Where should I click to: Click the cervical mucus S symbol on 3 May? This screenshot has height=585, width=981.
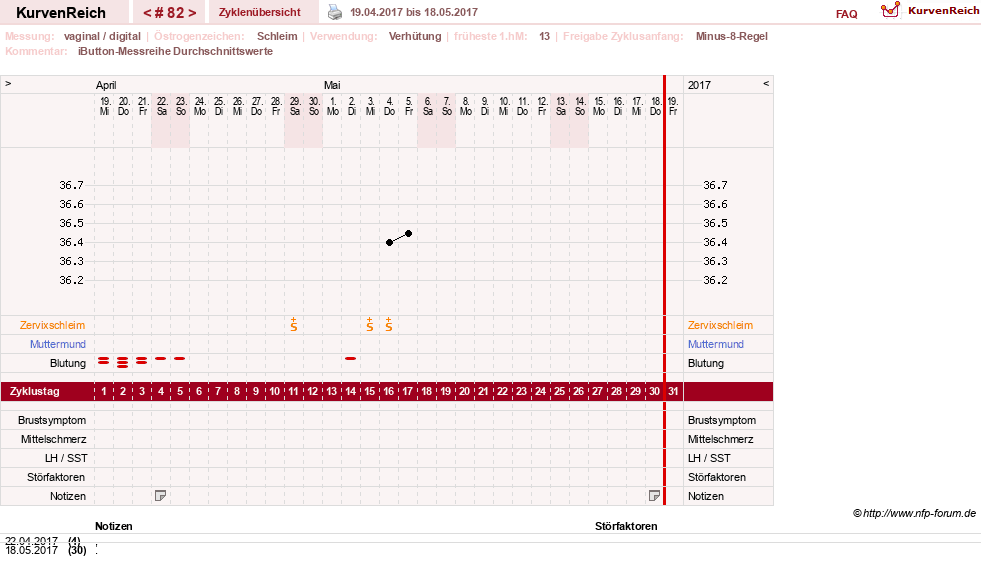pyautogui.click(x=370, y=324)
